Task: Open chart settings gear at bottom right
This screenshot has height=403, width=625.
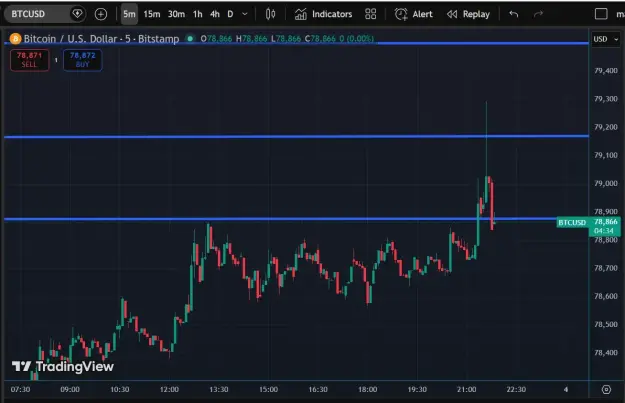Action: click(x=606, y=389)
